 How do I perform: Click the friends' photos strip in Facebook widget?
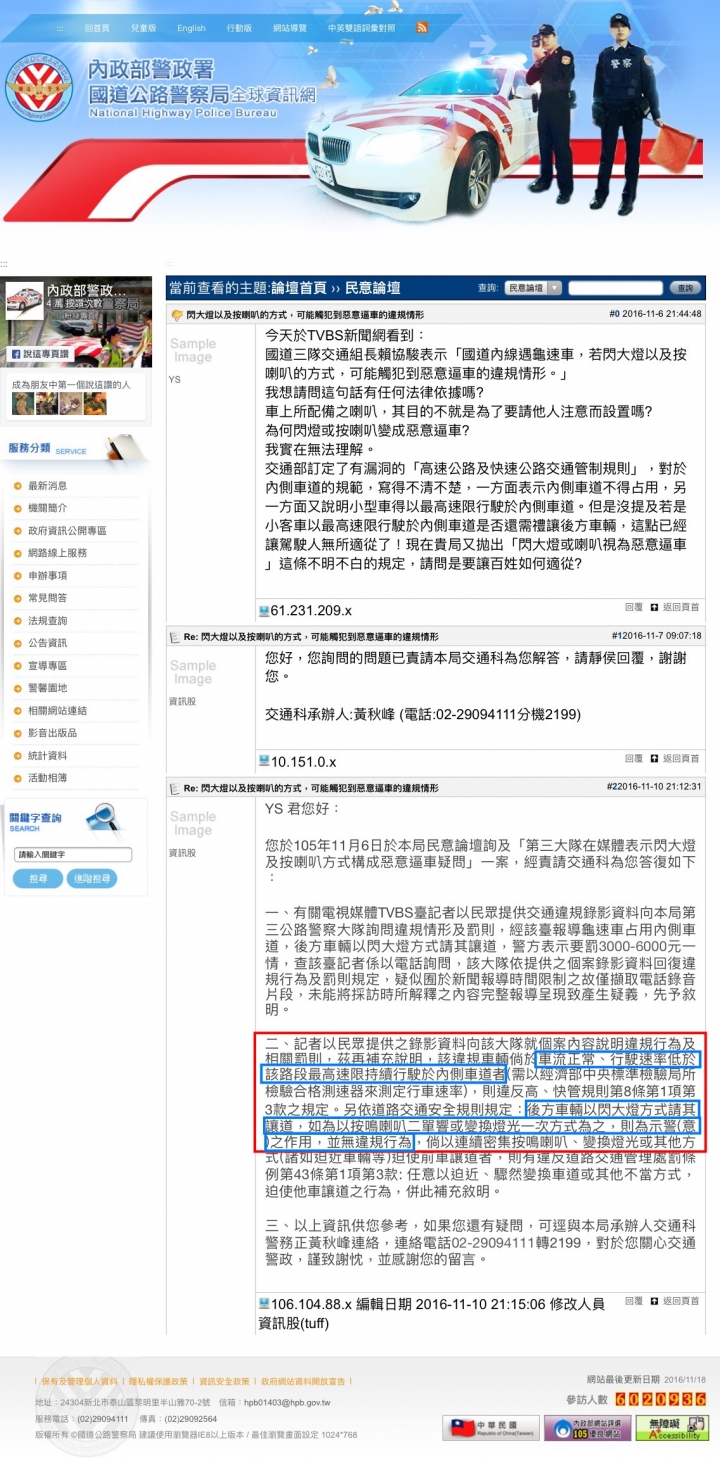coord(59,403)
